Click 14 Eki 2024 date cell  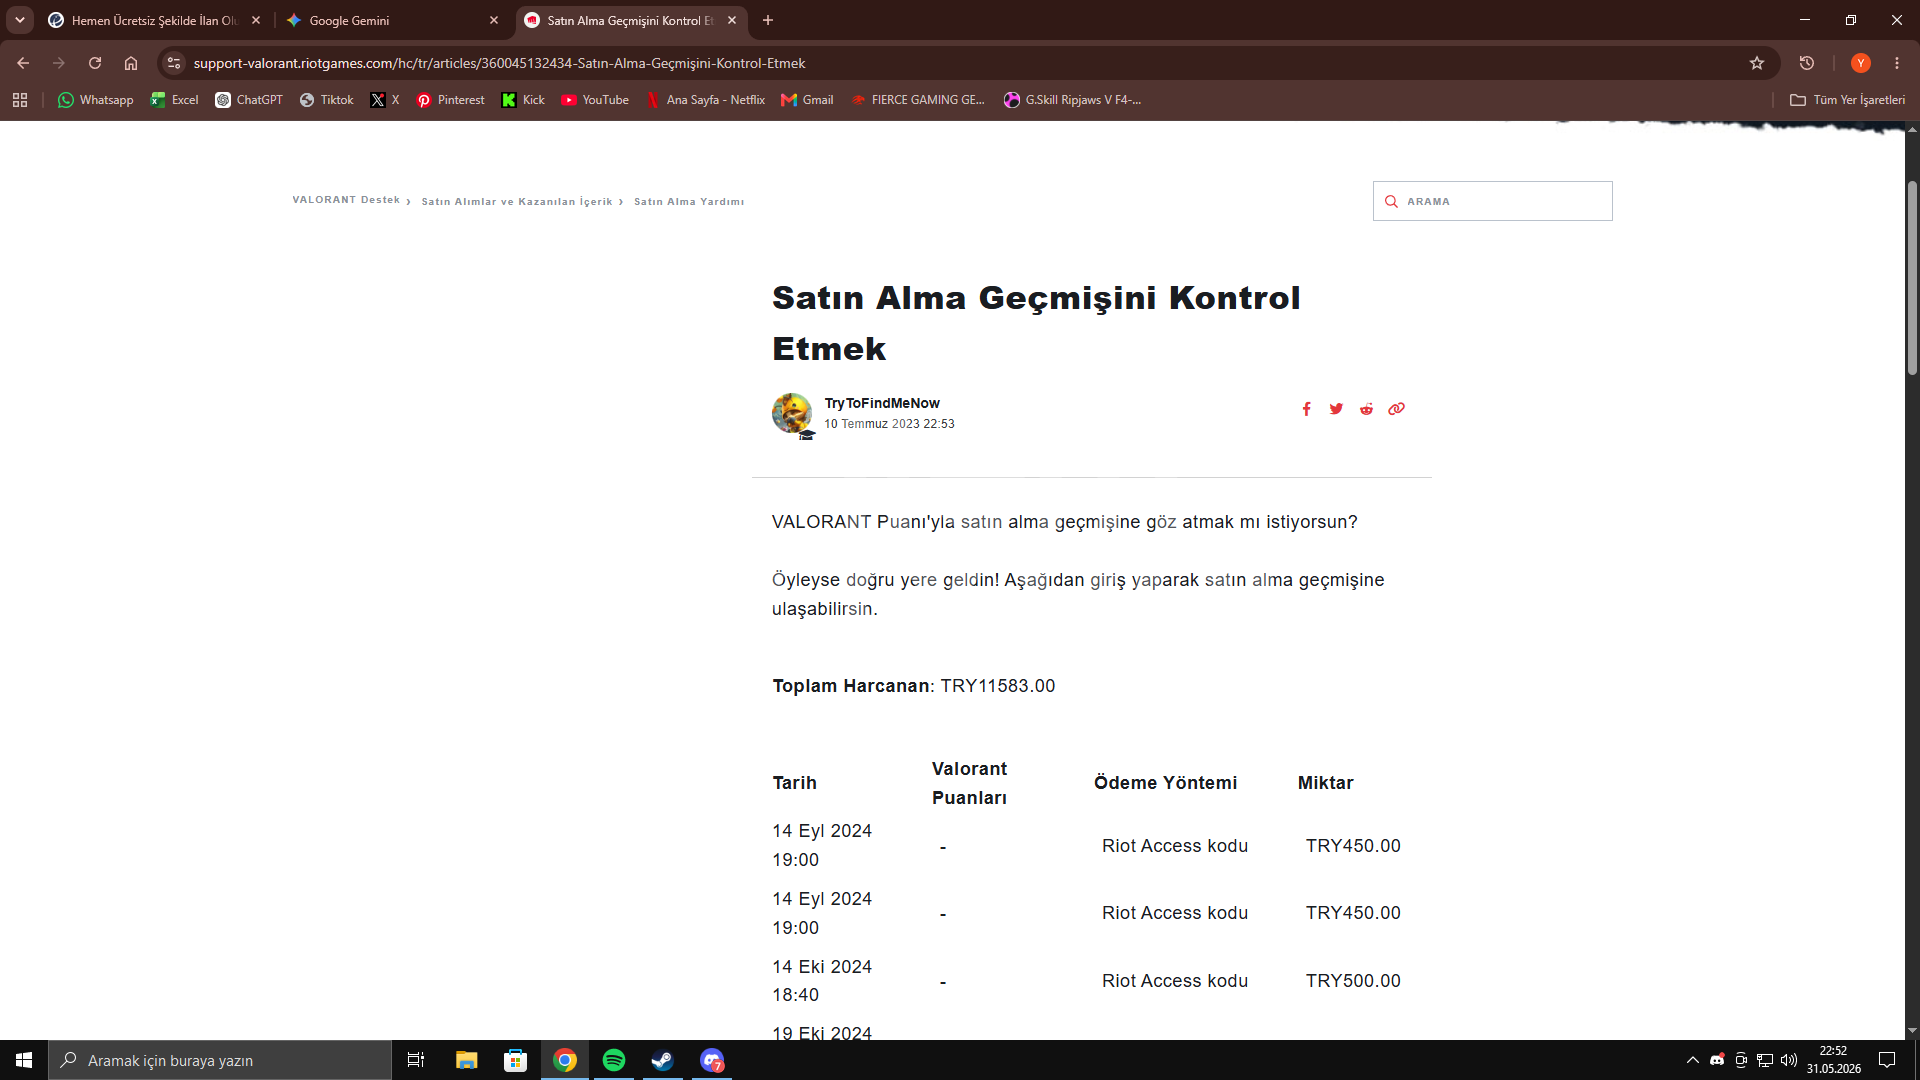(x=822, y=981)
